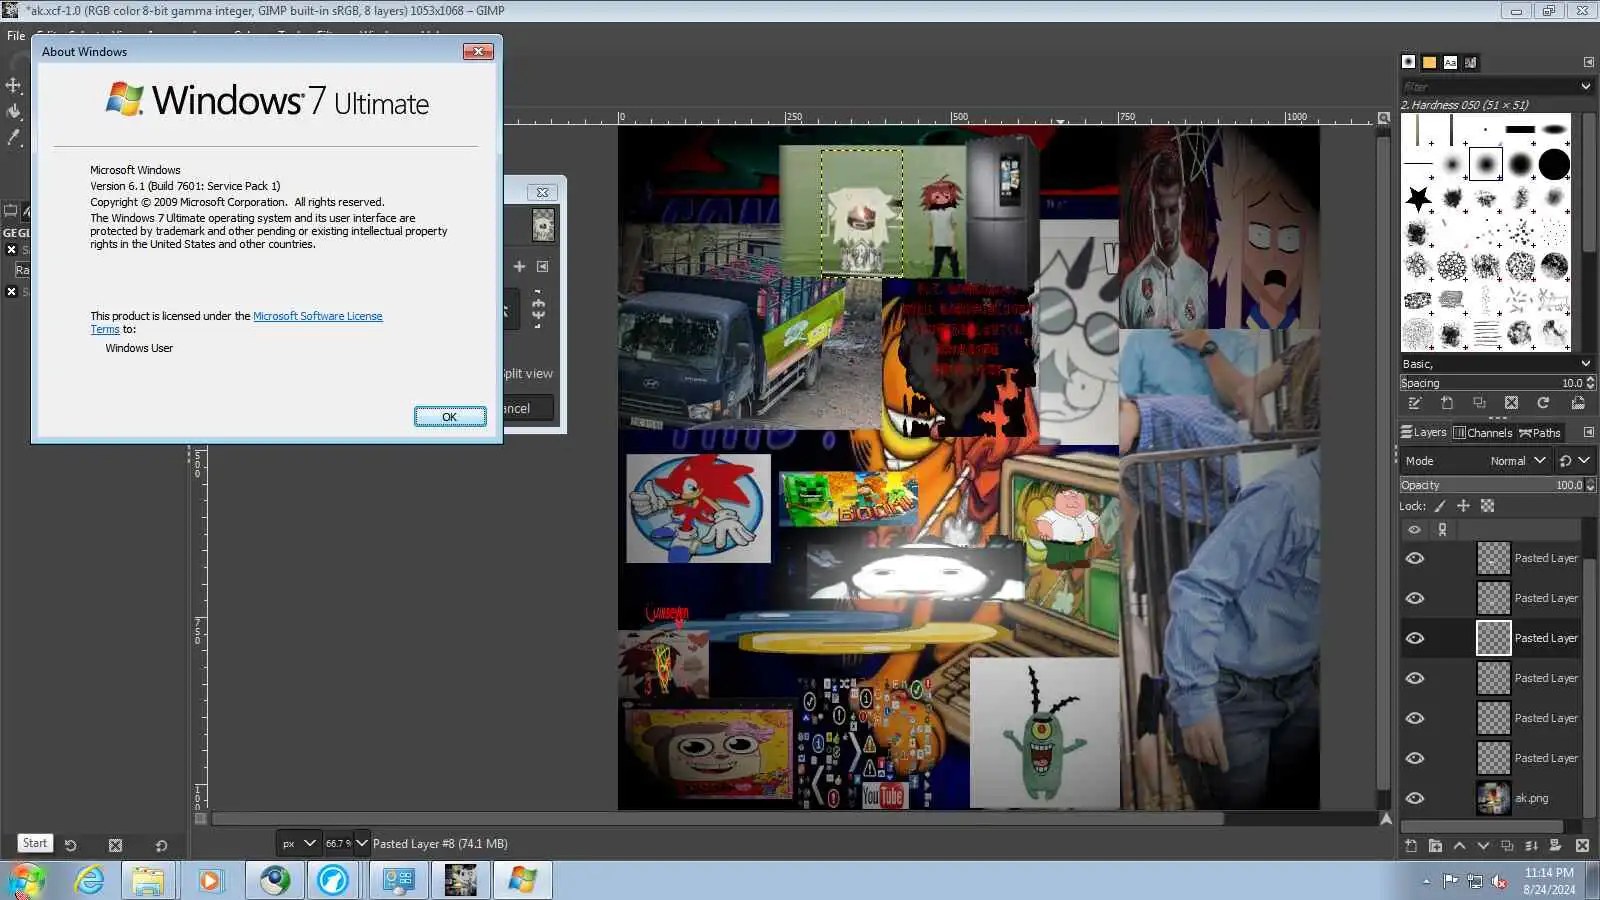The width and height of the screenshot is (1600, 900).
Task: Close the partially hidden GIMP dialog
Action: 542,192
